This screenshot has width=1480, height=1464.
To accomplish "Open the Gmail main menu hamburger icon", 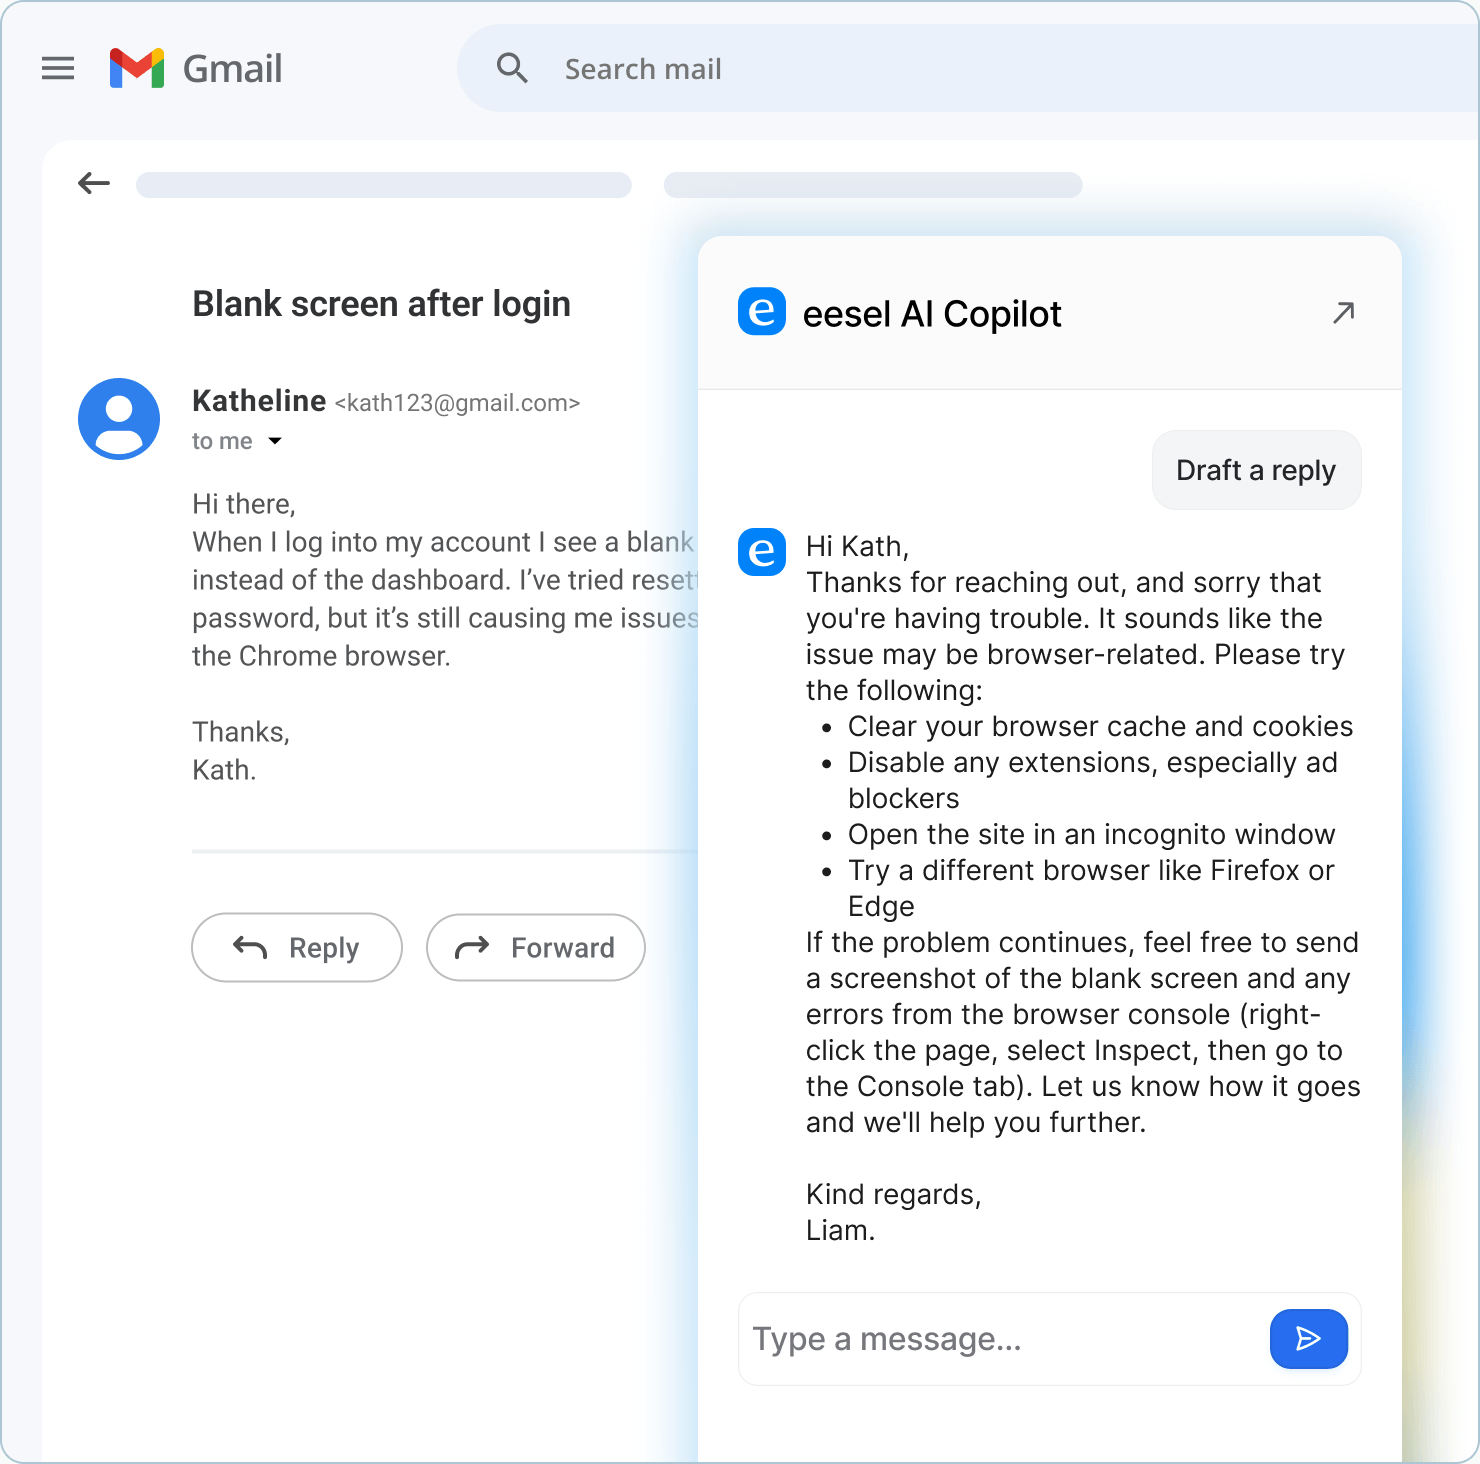I will tap(58, 68).
